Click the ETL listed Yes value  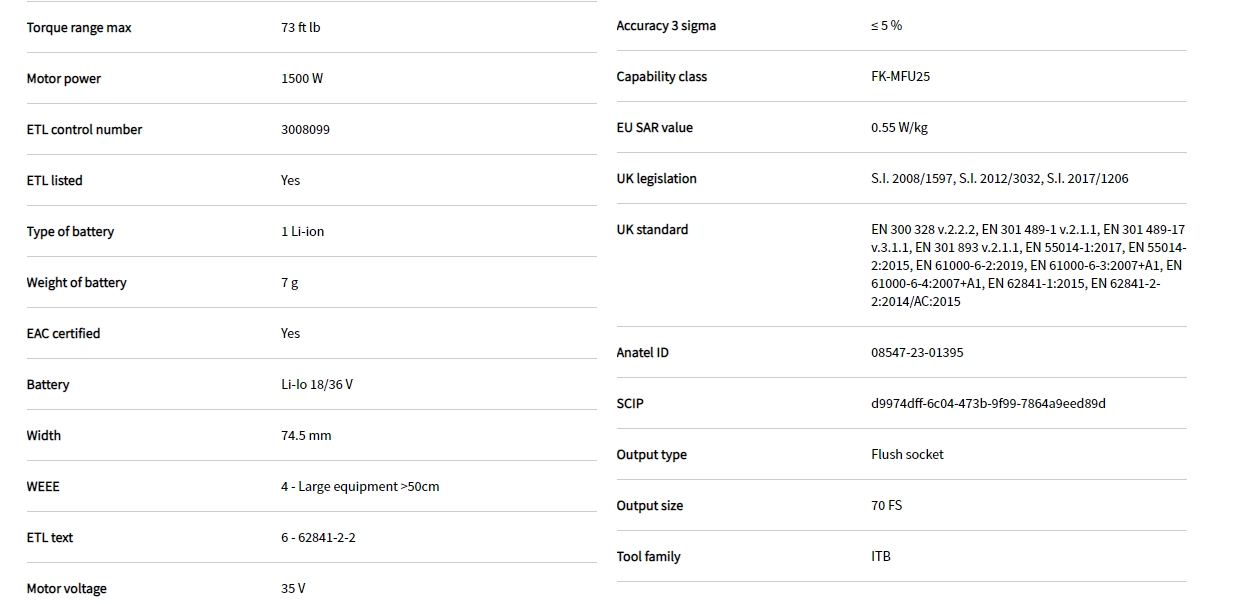click(290, 181)
